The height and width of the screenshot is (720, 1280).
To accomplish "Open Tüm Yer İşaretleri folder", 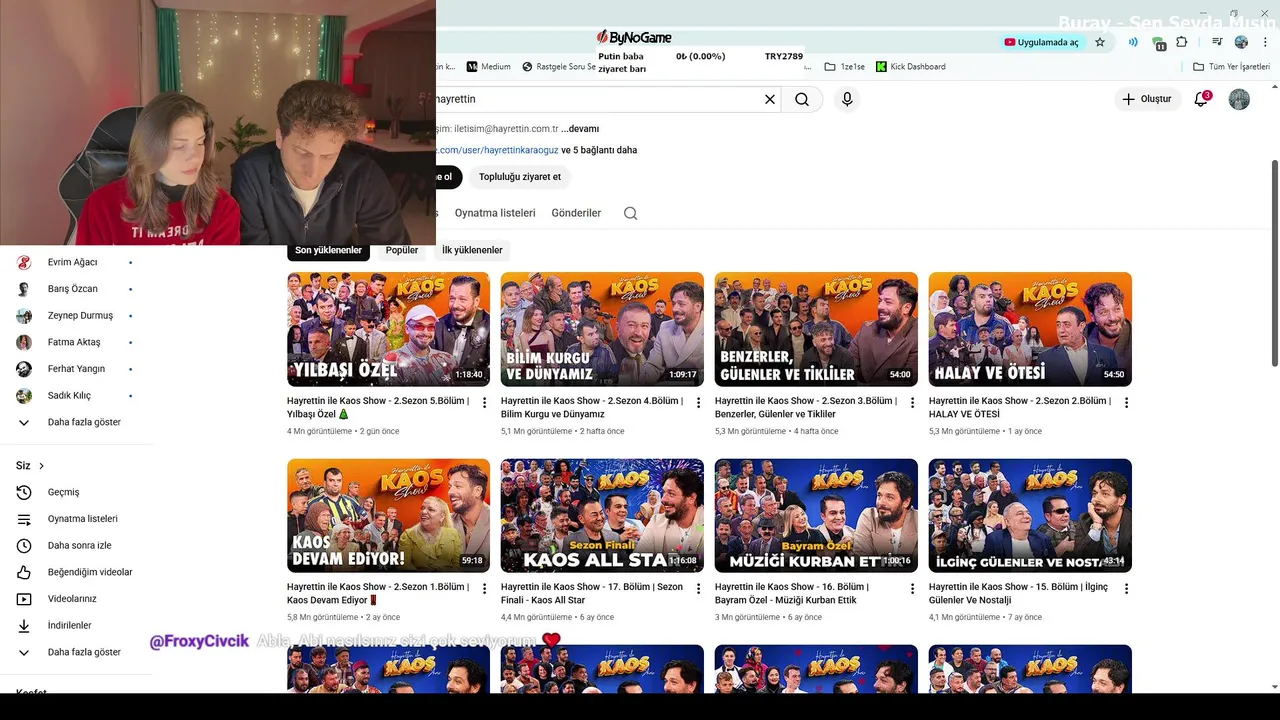I will coord(1231,67).
